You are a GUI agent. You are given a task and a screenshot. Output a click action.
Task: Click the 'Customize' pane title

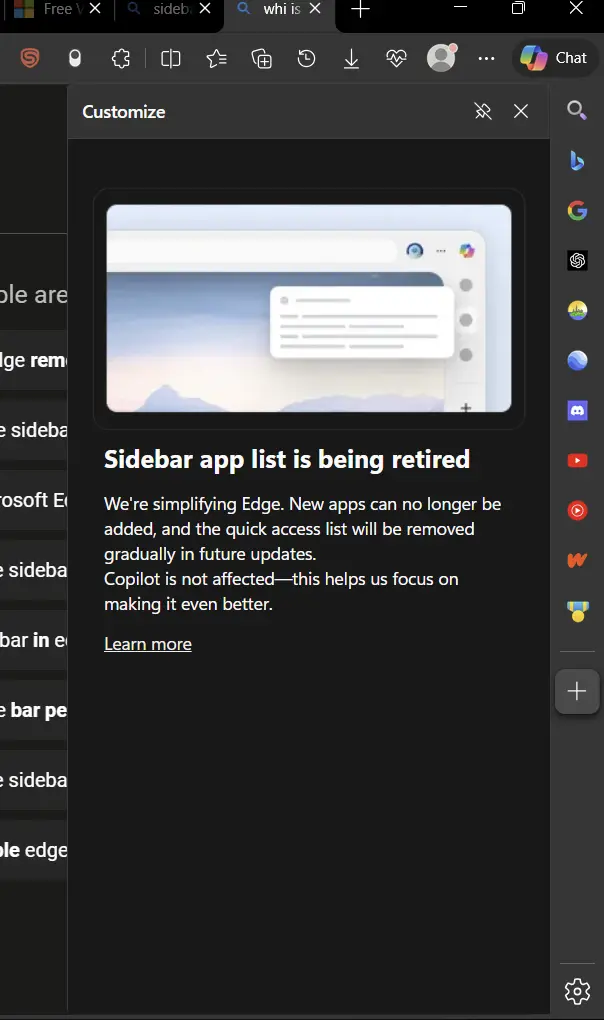coord(124,112)
